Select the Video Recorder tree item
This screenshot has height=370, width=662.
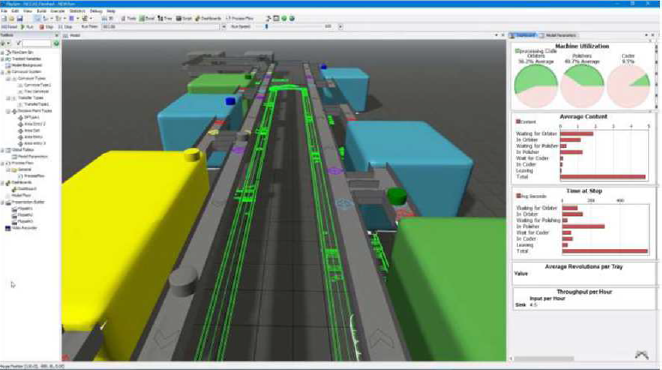24,228
